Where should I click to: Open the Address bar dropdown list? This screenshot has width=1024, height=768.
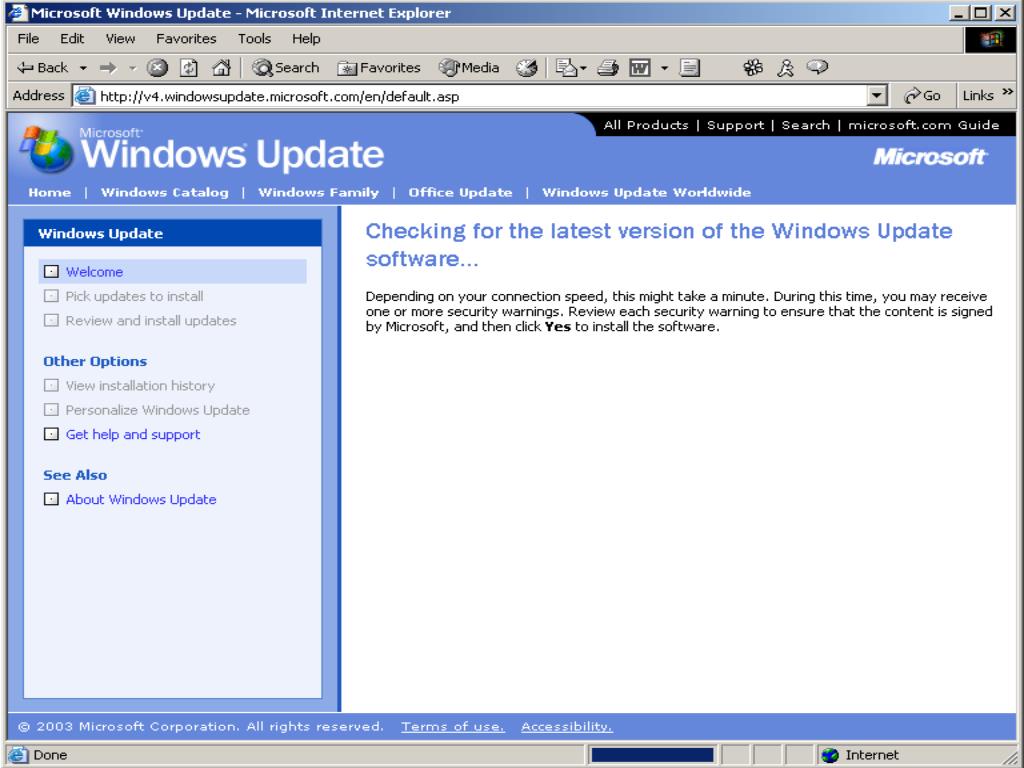[877, 96]
